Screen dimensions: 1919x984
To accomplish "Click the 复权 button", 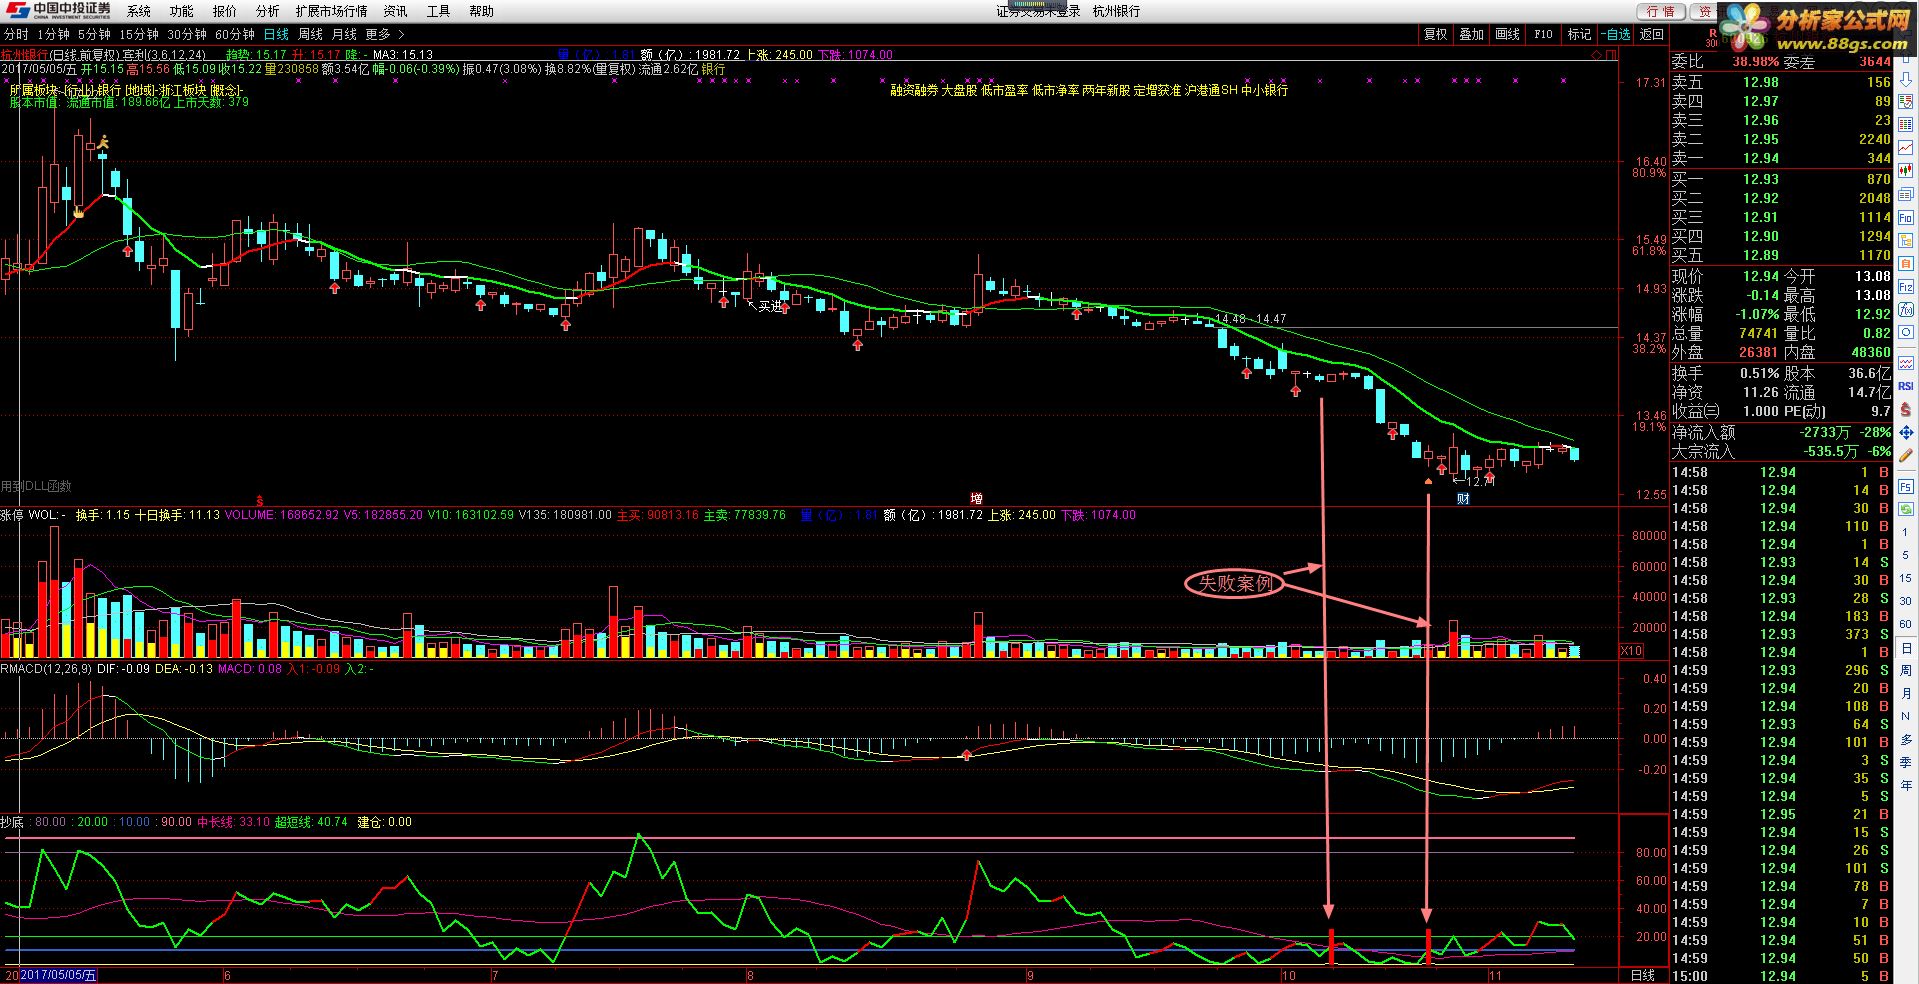I will pos(1435,34).
